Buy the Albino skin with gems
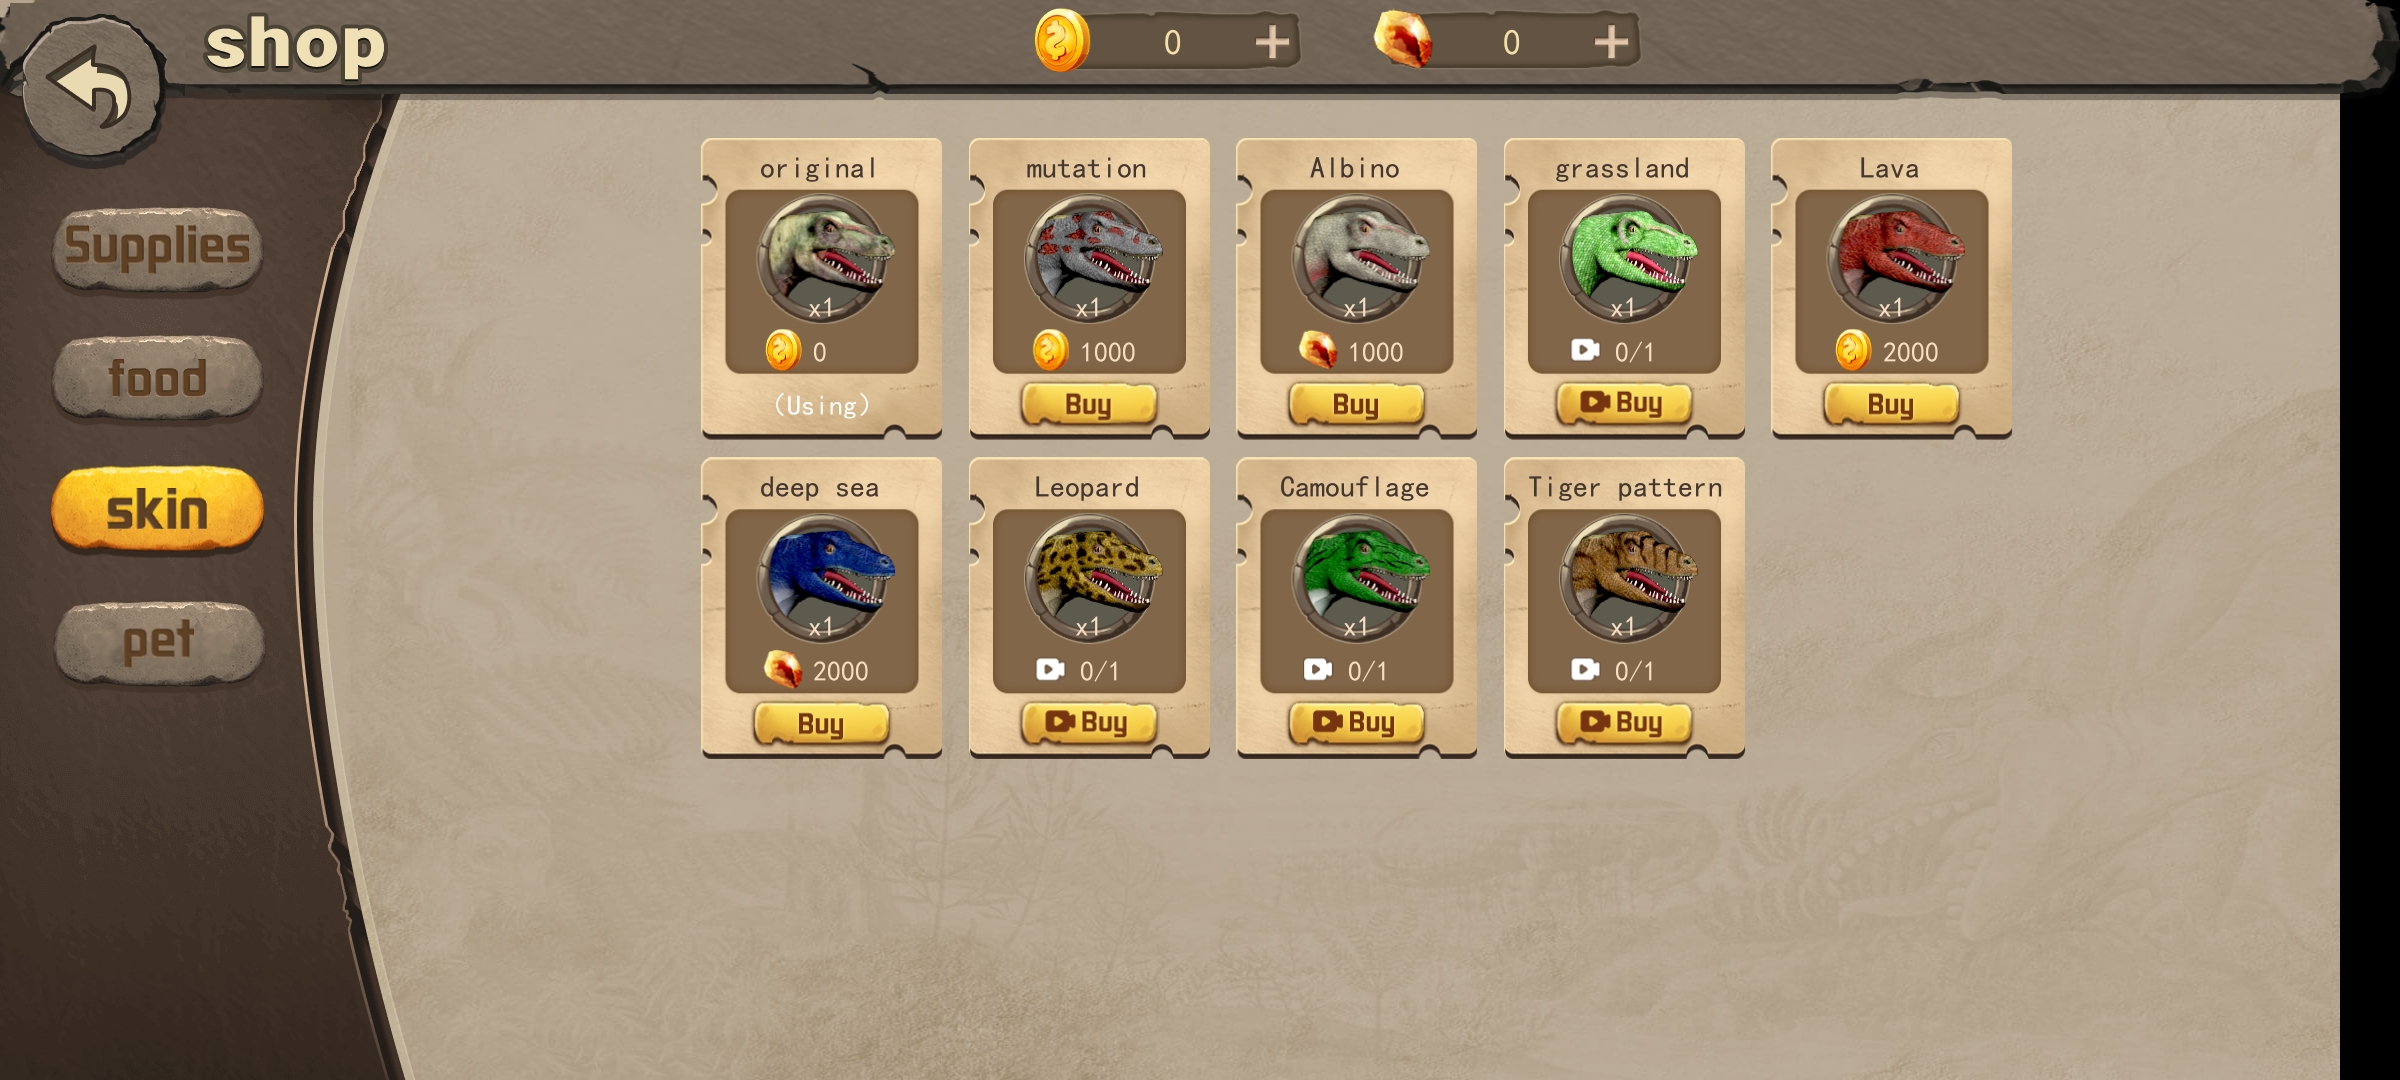 click(1356, 404)
